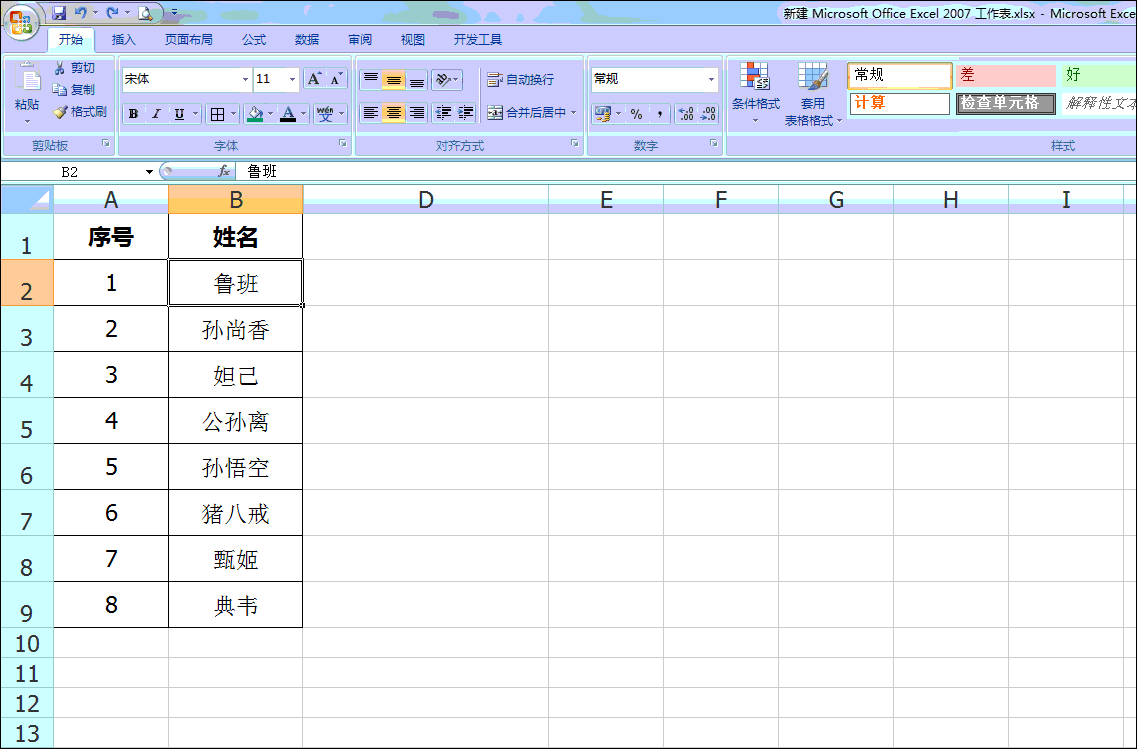Open font name 宋体 dropdown

point(245,79)
